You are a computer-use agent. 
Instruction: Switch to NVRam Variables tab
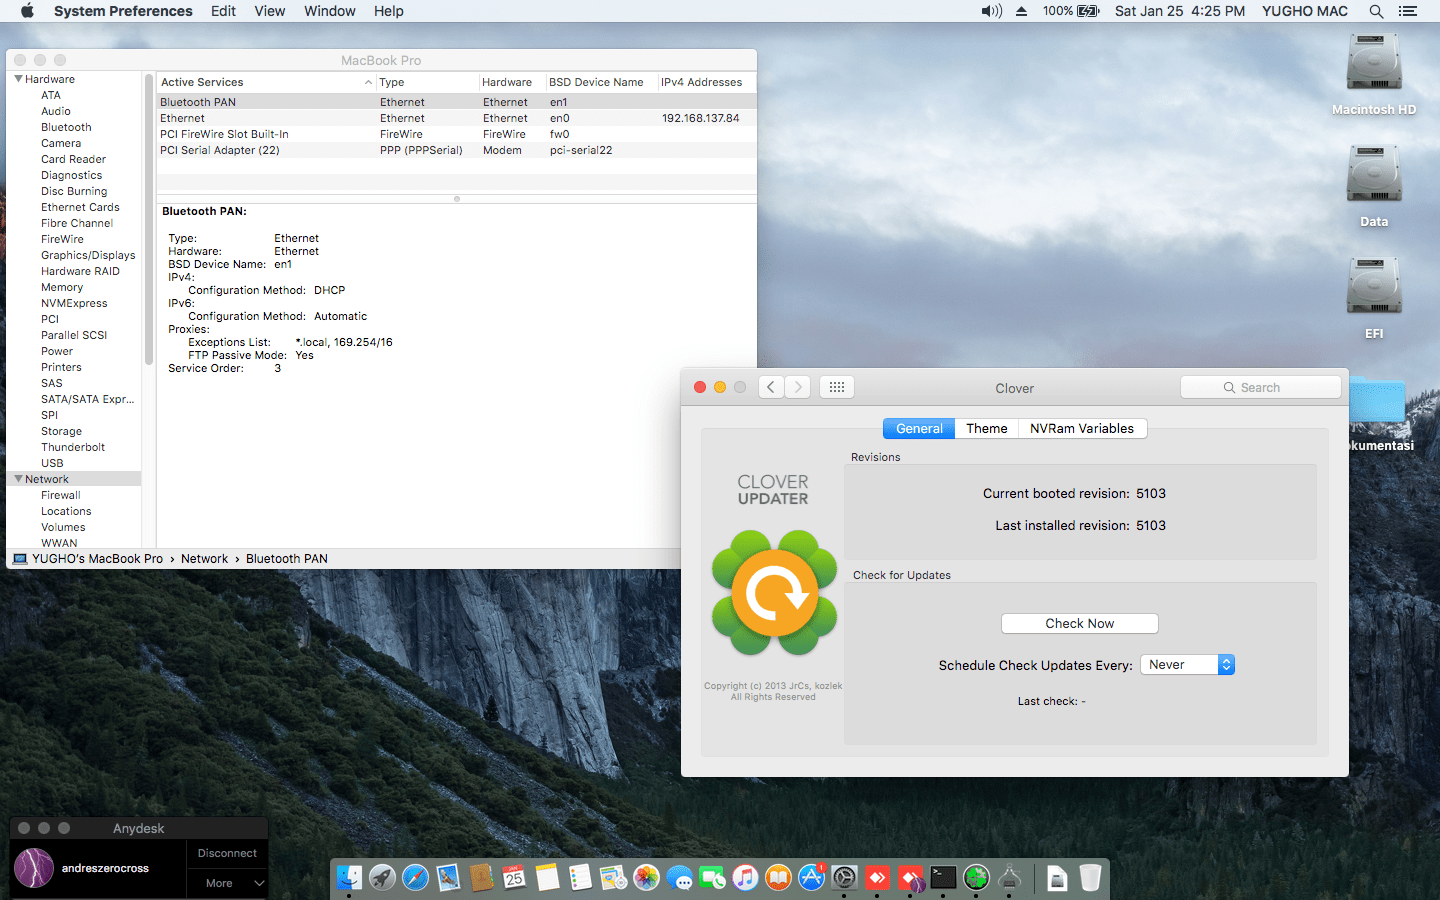pyautogui.click(x=1082, y=428)
